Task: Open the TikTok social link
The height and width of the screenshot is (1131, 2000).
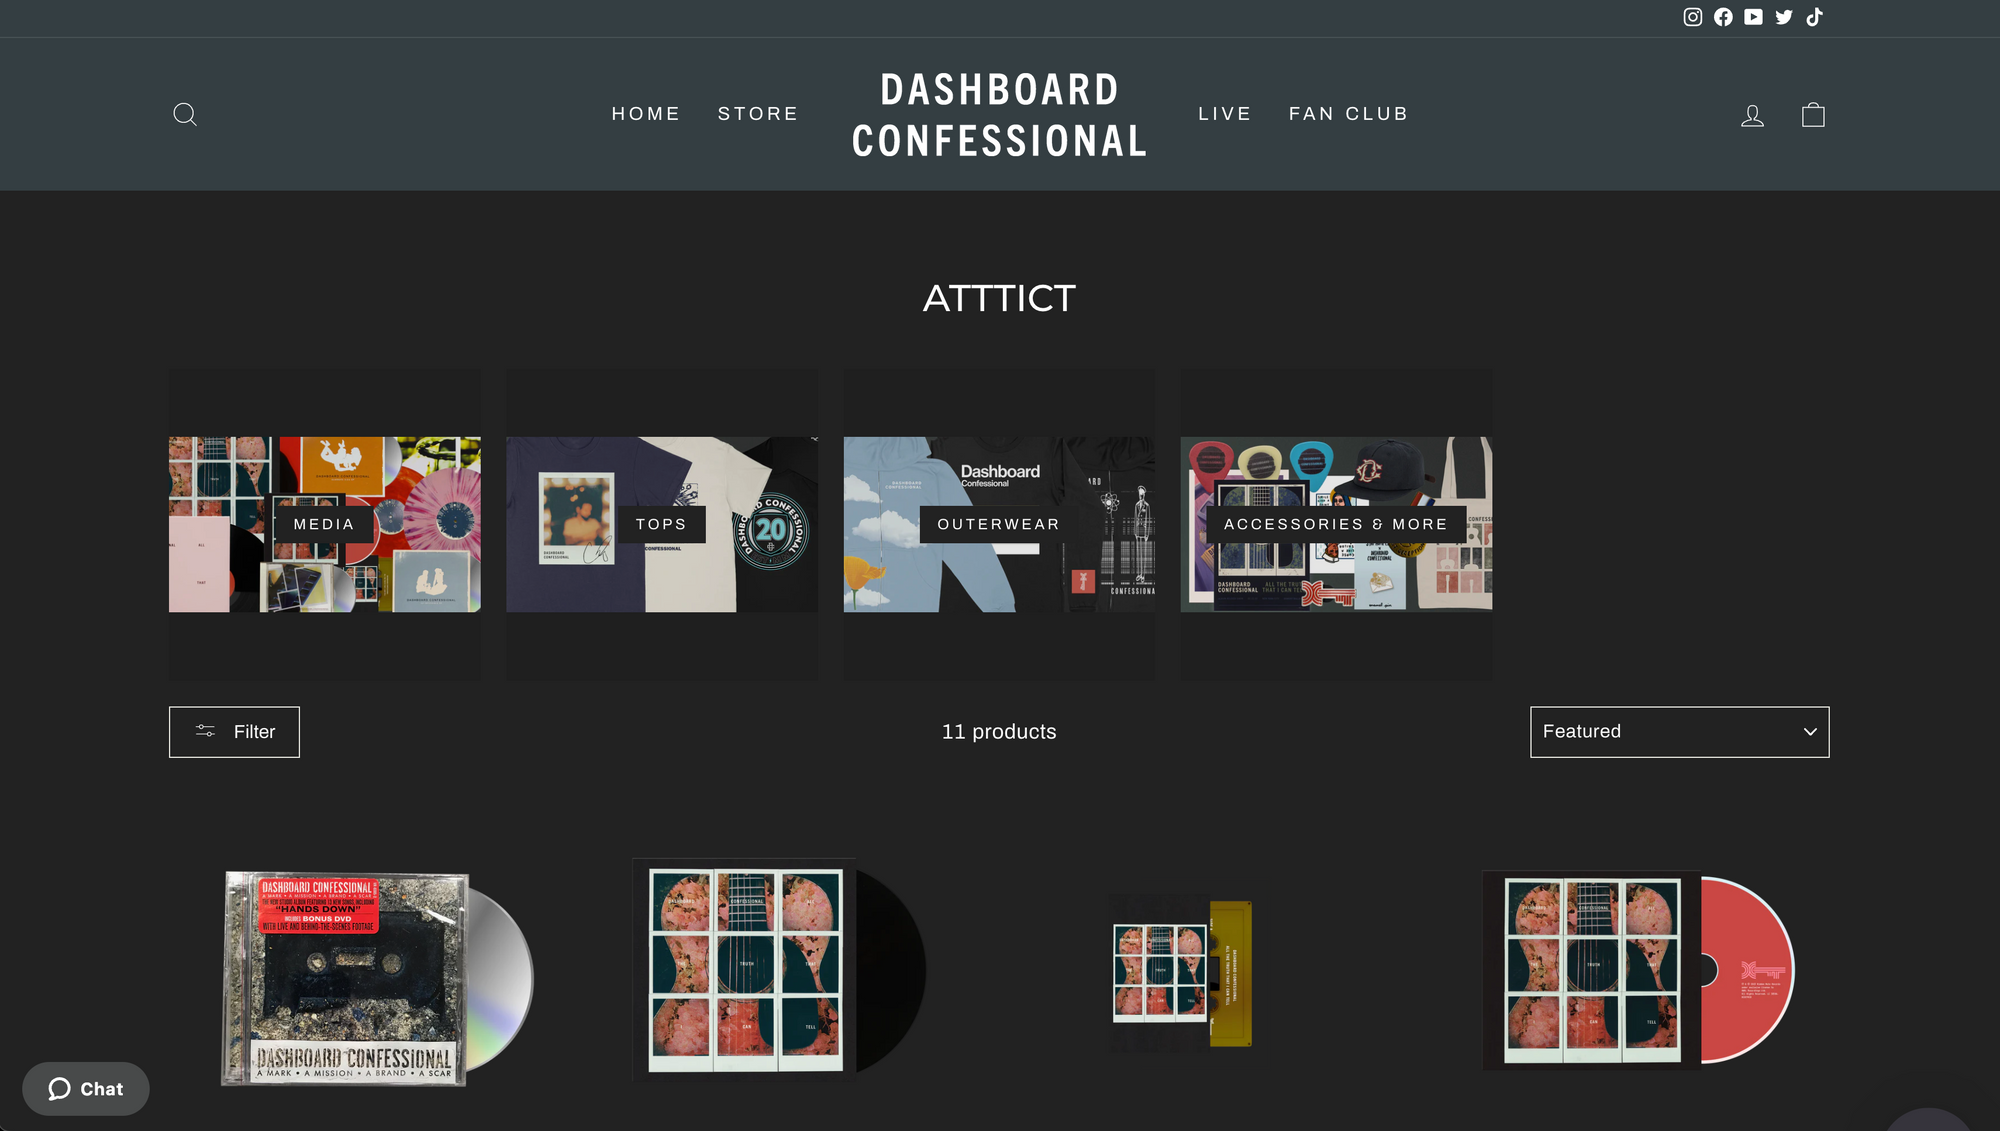Action: point(1815,17)
